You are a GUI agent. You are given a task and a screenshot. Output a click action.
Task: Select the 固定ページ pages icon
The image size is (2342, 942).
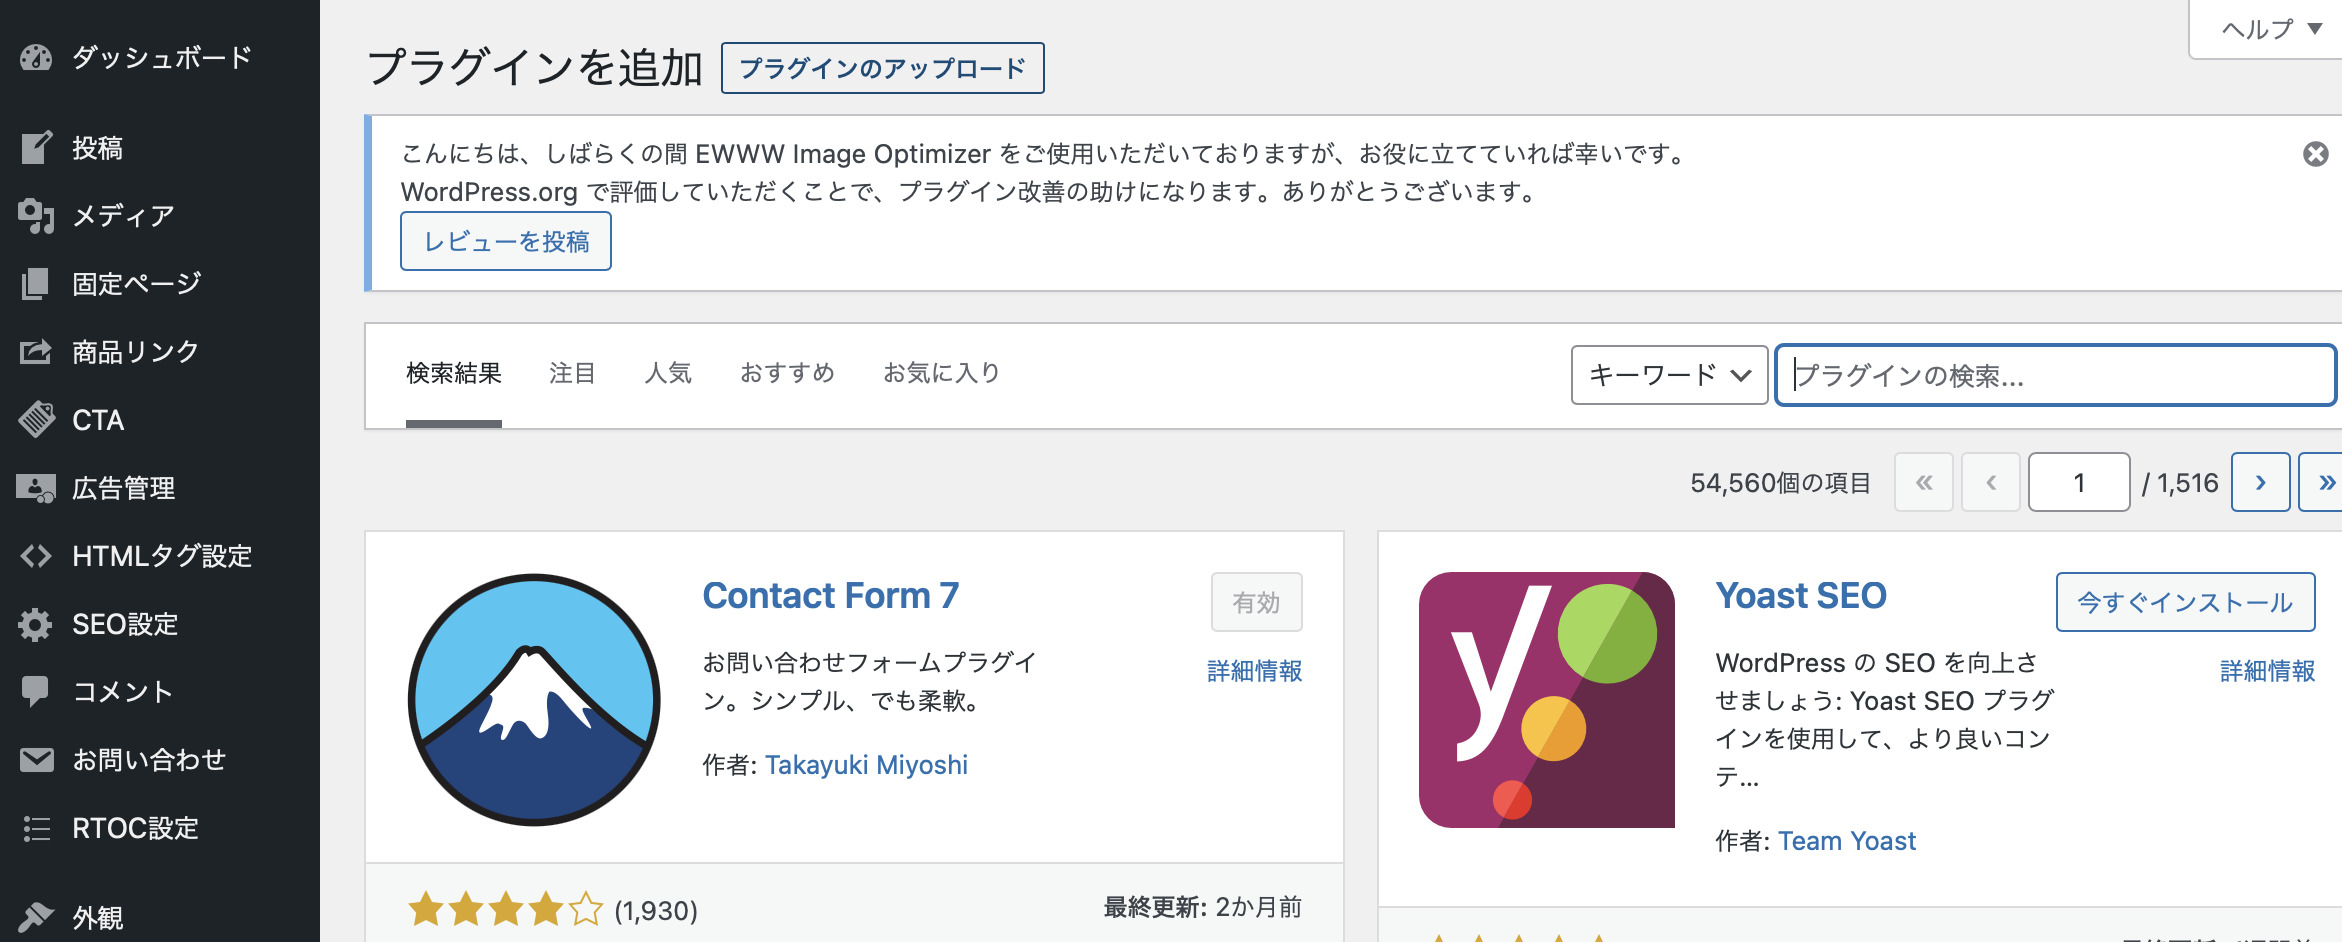pos(36,284)
